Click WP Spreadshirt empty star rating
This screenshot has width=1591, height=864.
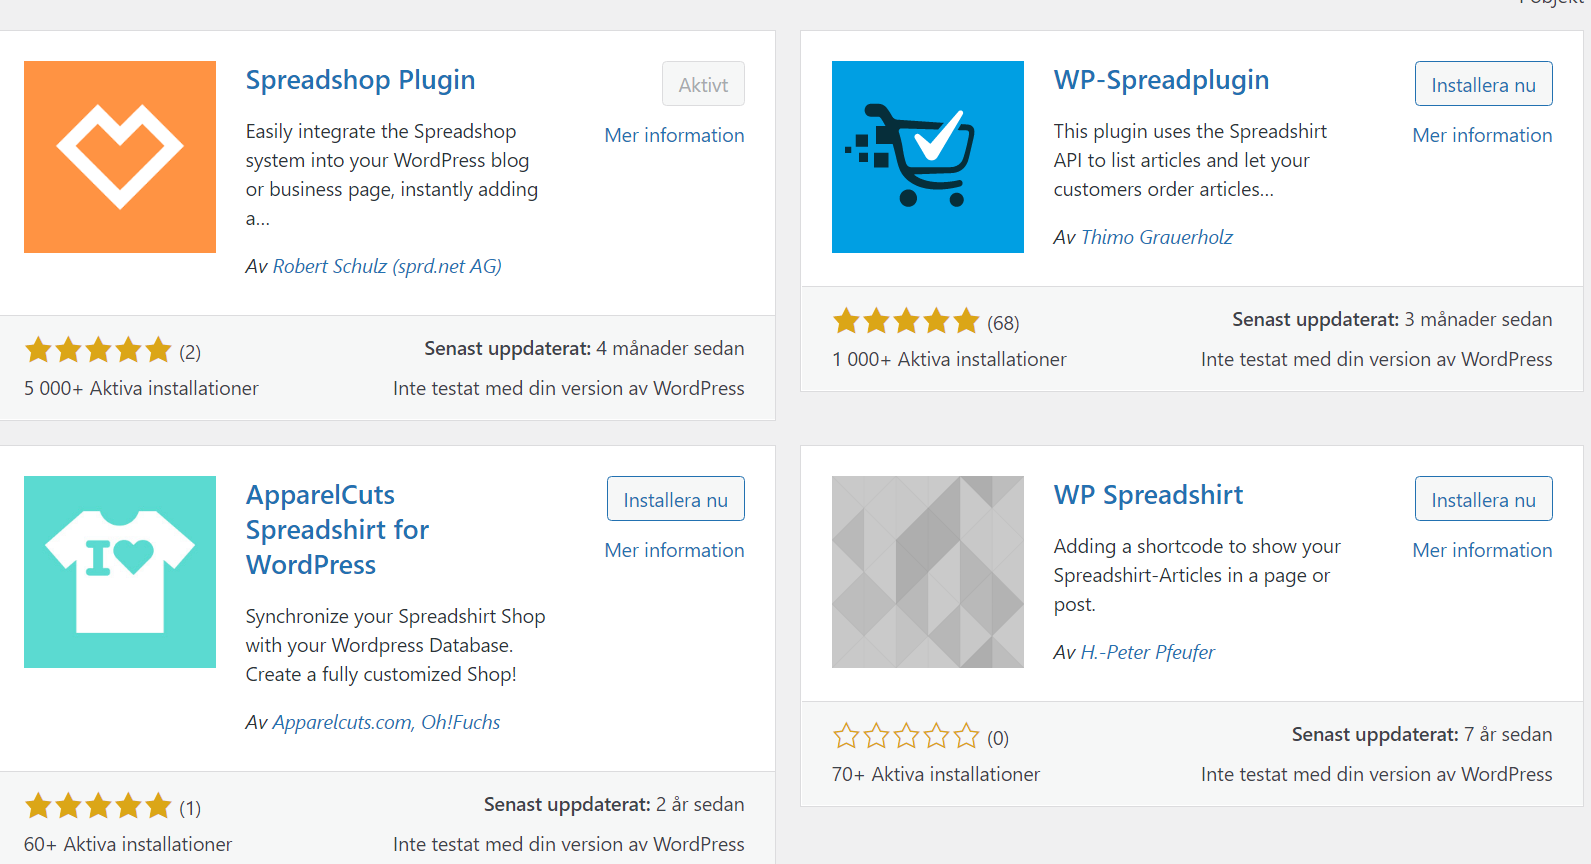(906, 736)
